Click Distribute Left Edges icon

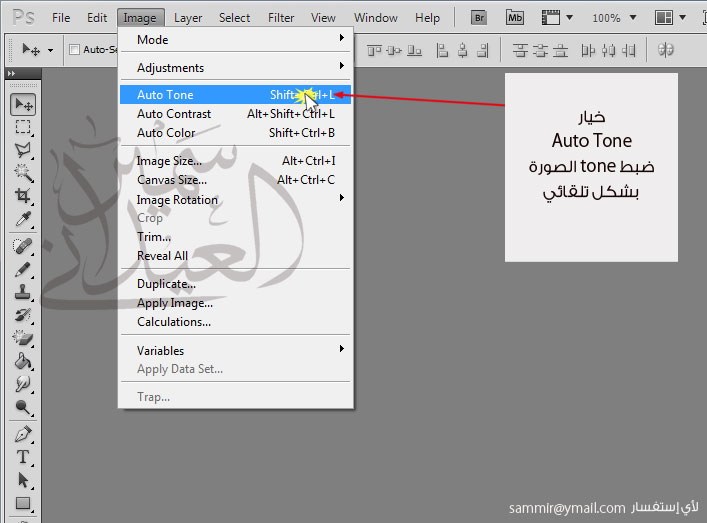click(x=588, y=50)
